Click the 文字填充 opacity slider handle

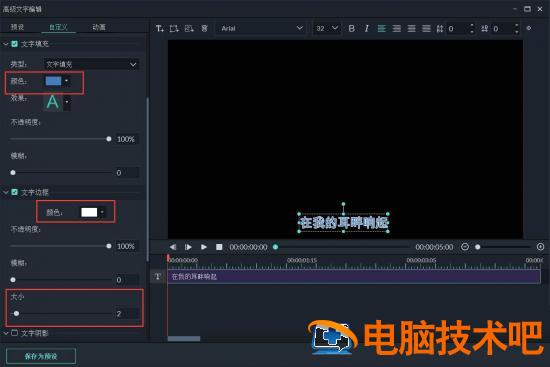point(109,139)
